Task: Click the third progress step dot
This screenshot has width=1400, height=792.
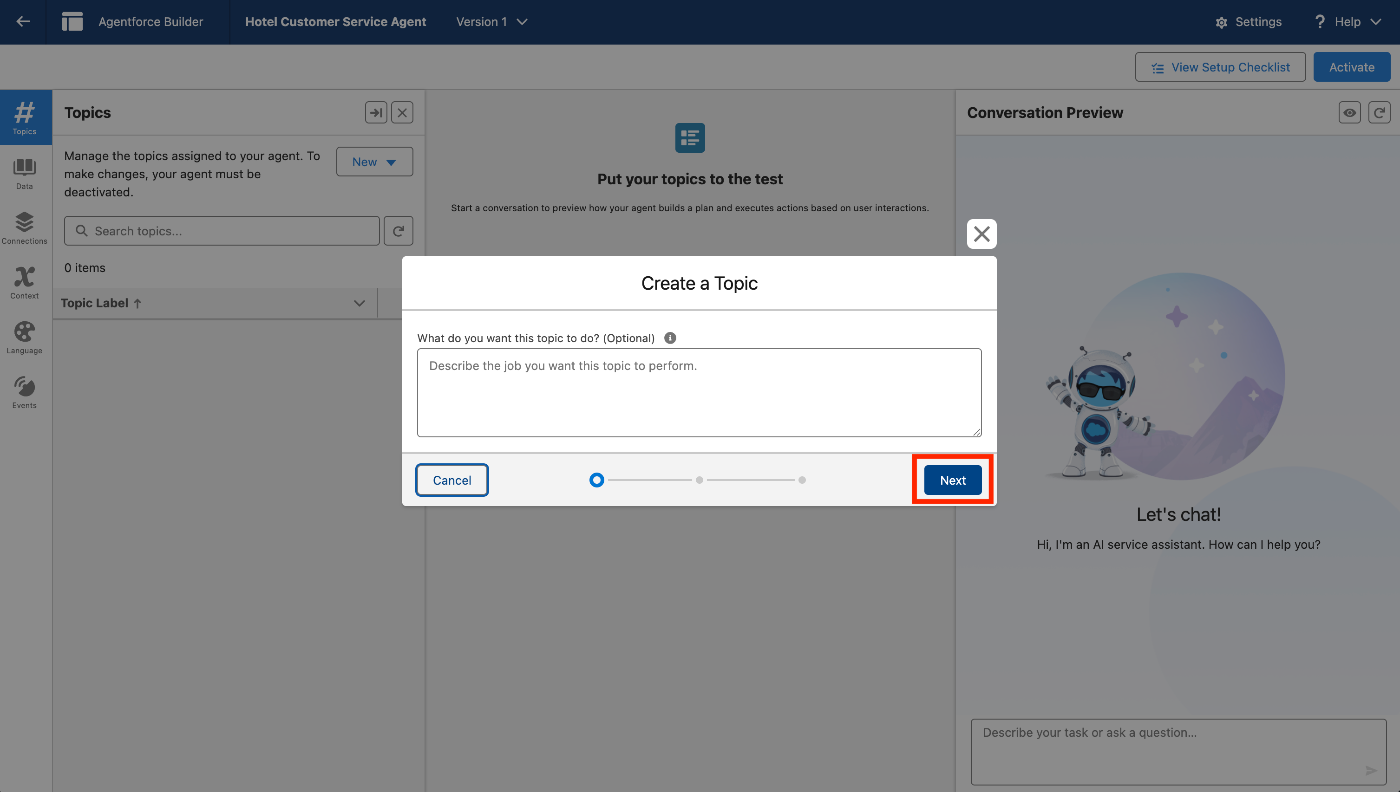Action: click(x=802, y=480)
